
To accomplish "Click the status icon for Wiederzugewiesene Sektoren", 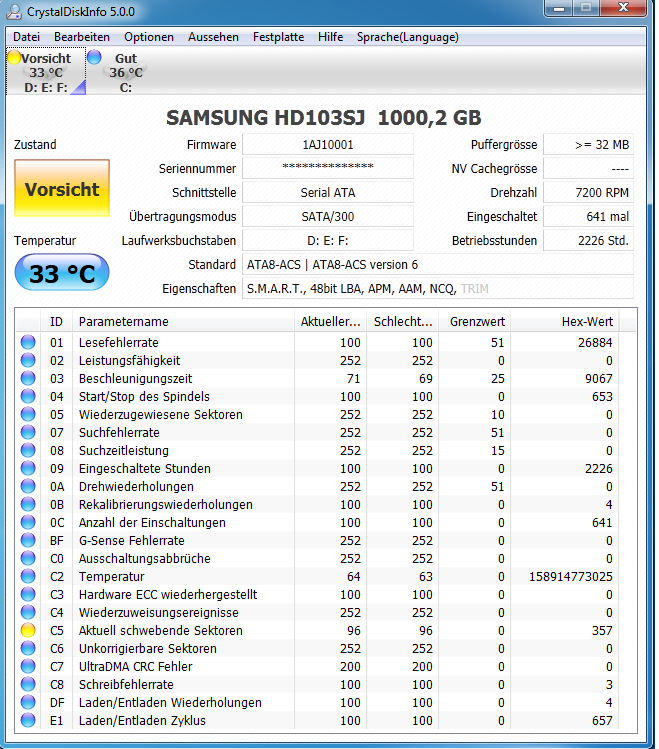I will 28,414.
